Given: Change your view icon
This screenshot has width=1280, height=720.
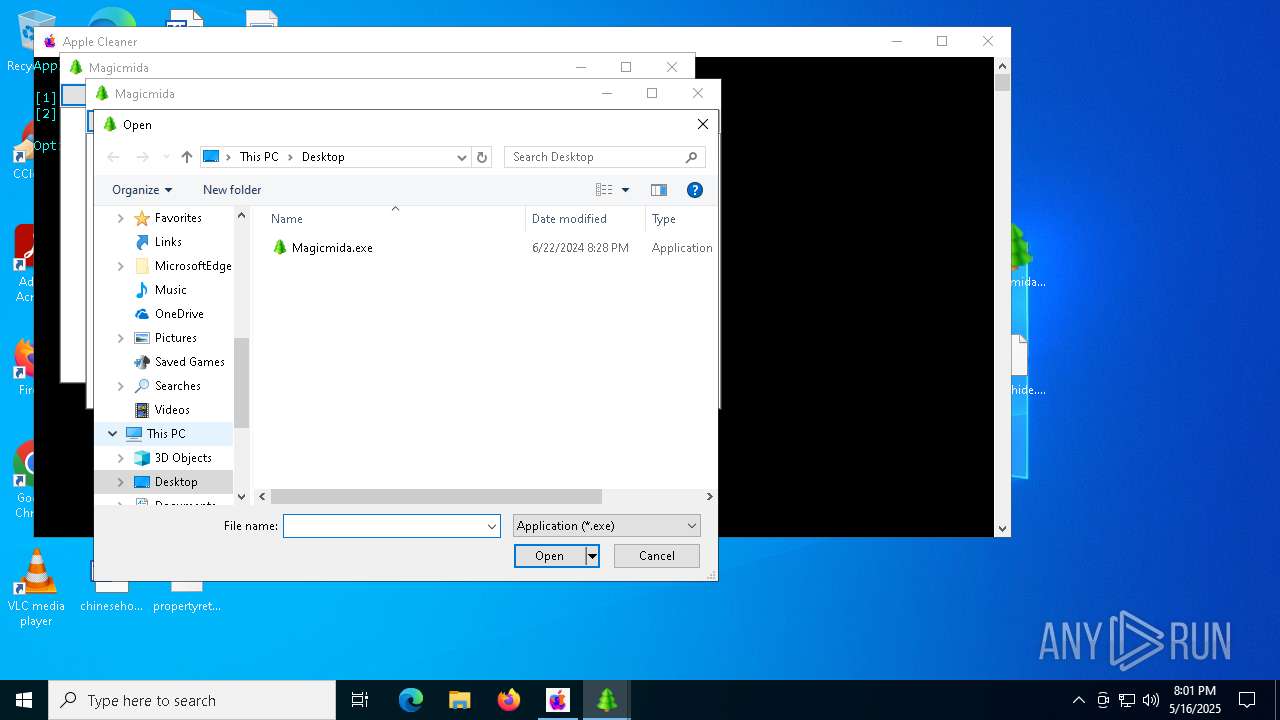Looking at the screenshot, I should point(604,190).
